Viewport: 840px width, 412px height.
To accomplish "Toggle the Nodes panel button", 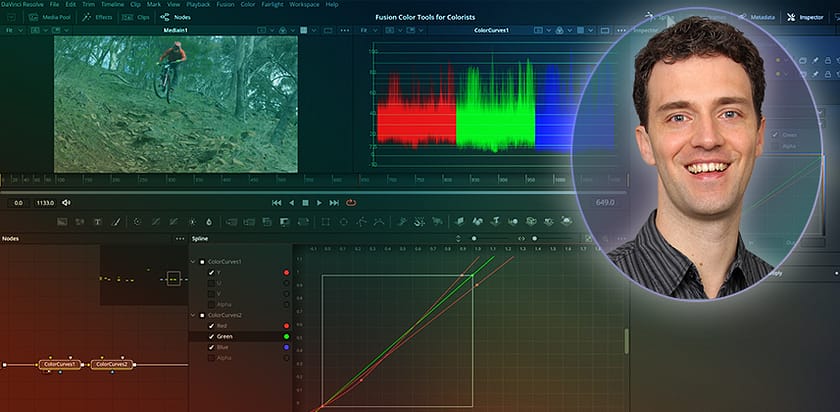I will [x=175, y=17].
